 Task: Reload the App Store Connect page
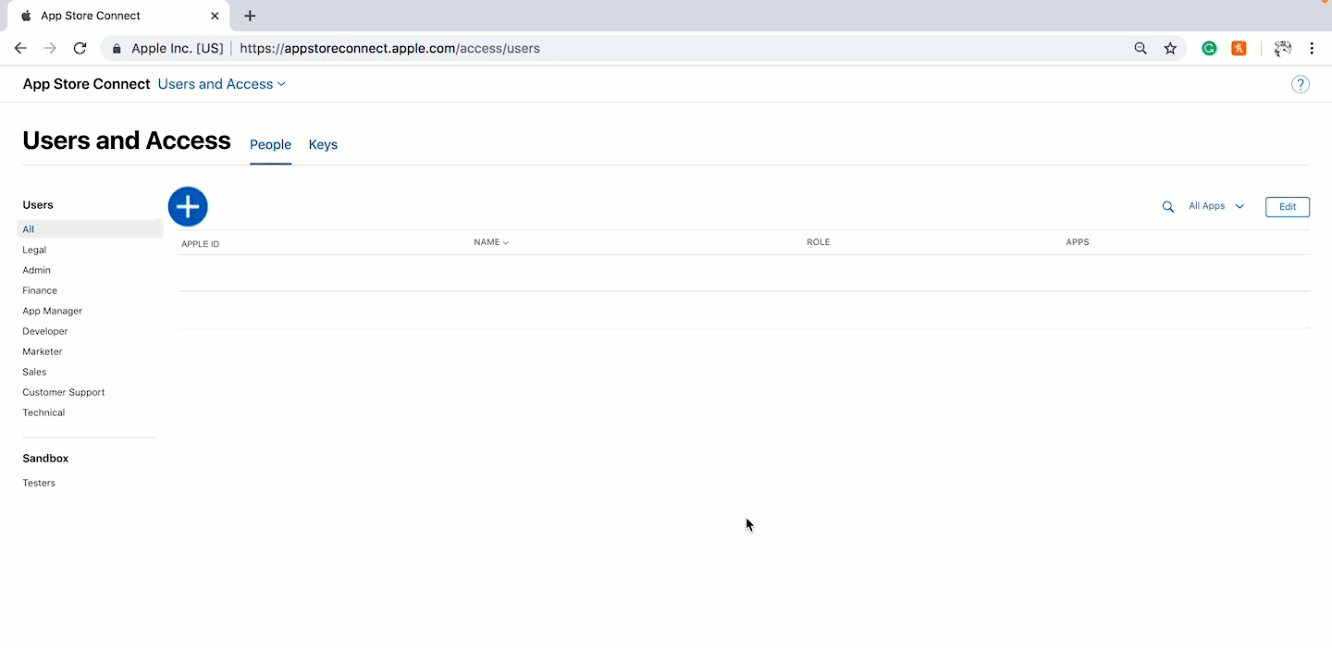[80, 48]
